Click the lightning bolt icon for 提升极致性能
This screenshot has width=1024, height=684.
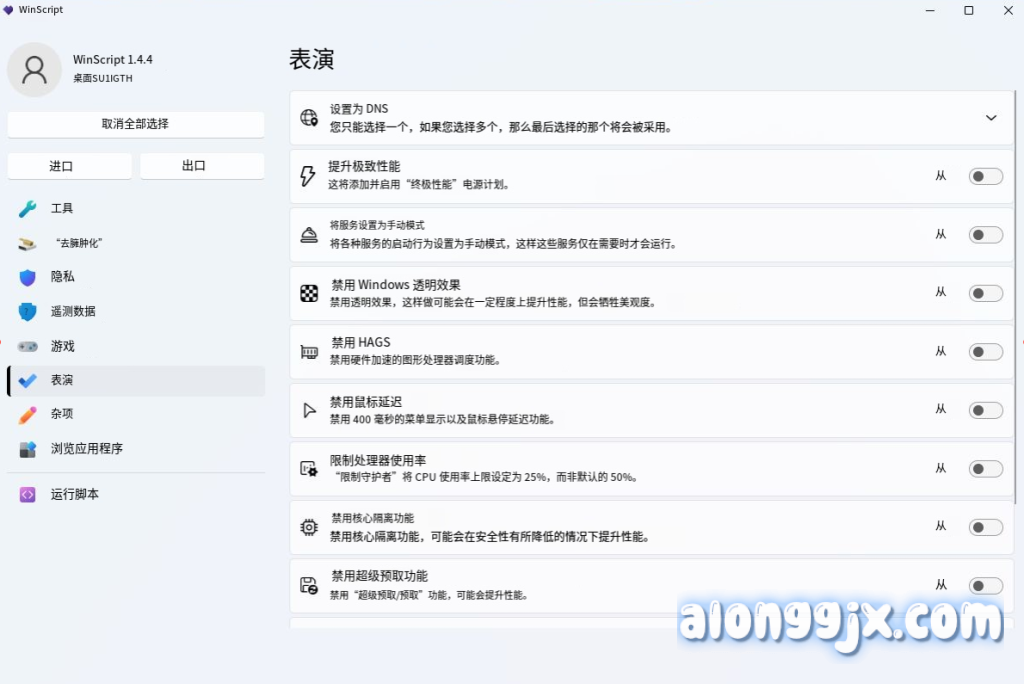coord(308,176)
